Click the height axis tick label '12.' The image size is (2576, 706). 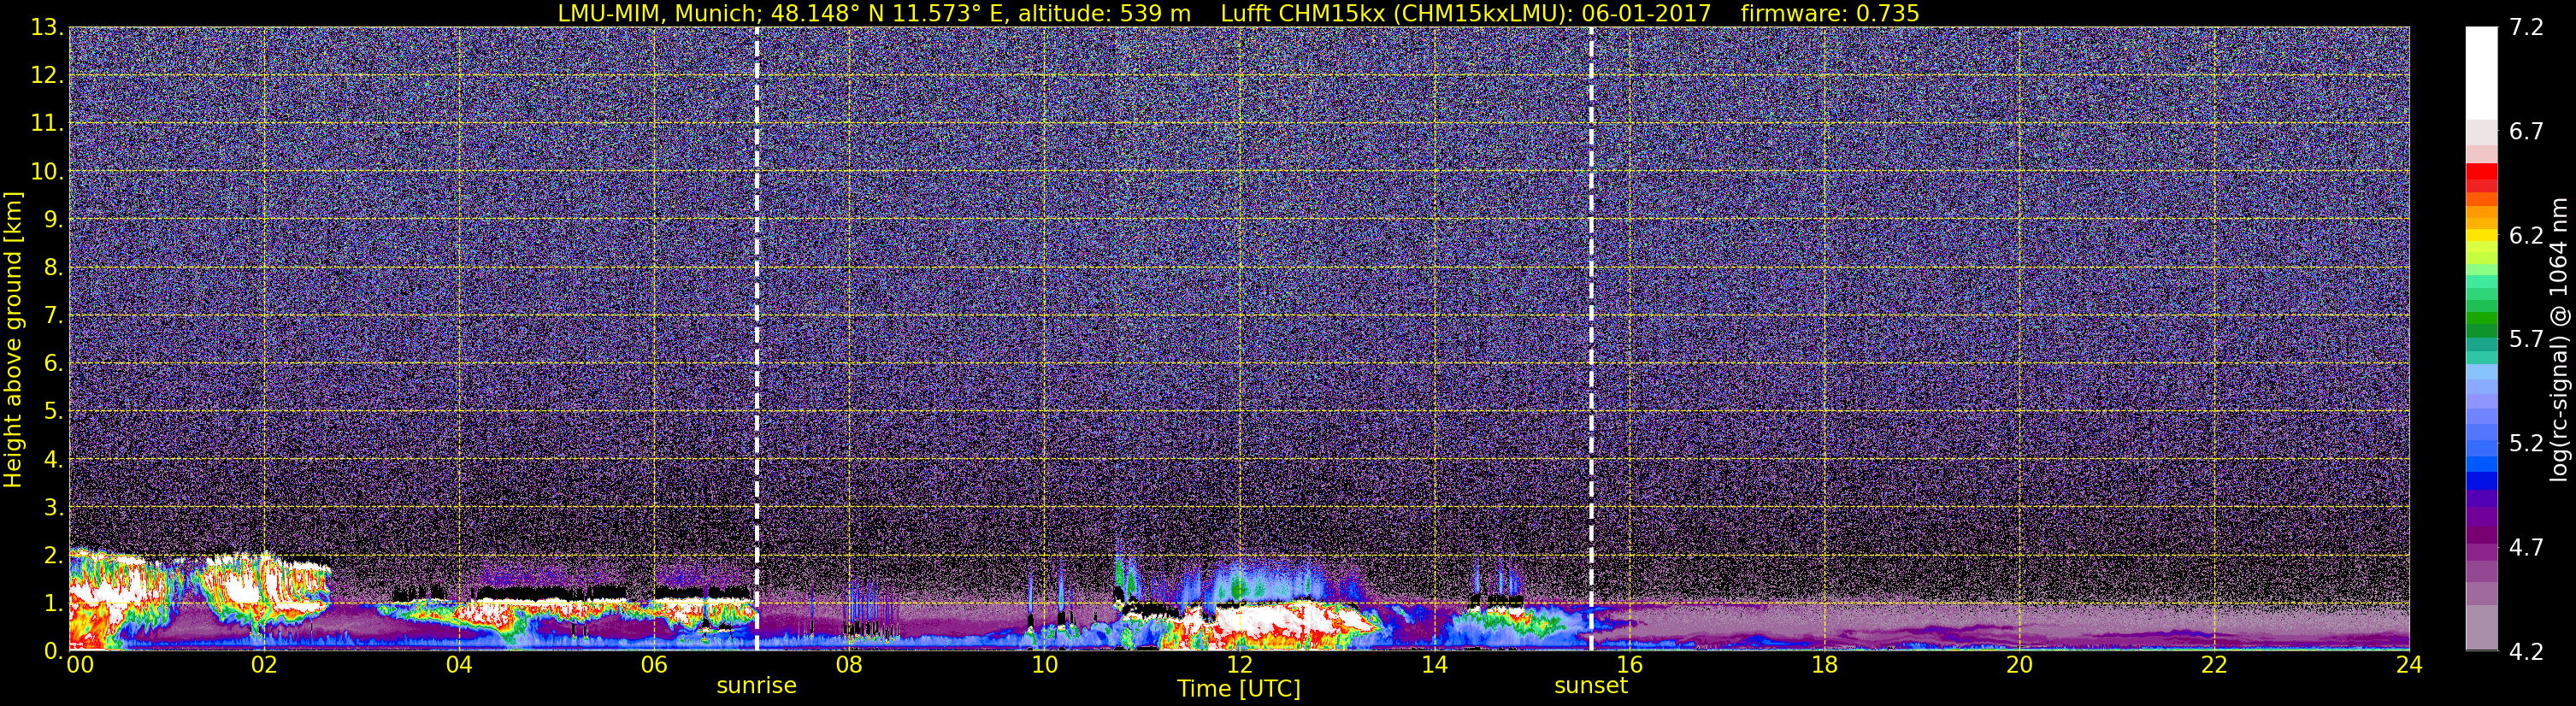[x=47, y=75]
